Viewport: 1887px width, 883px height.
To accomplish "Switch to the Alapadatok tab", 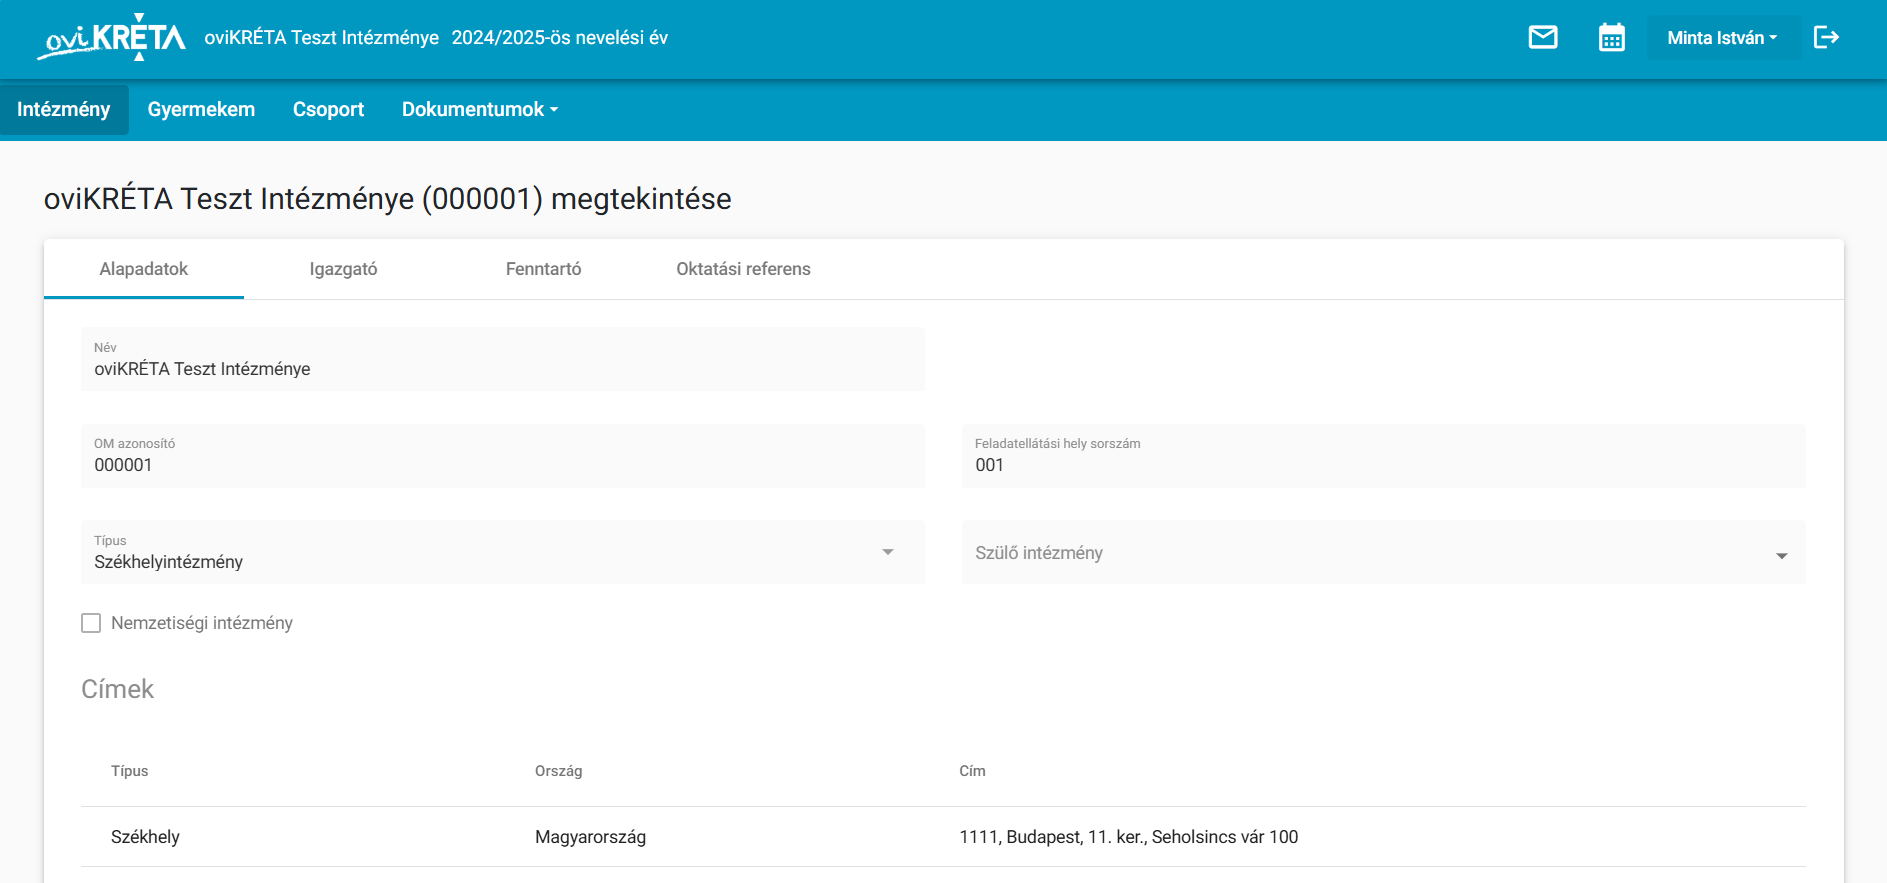I will (144, 269).
